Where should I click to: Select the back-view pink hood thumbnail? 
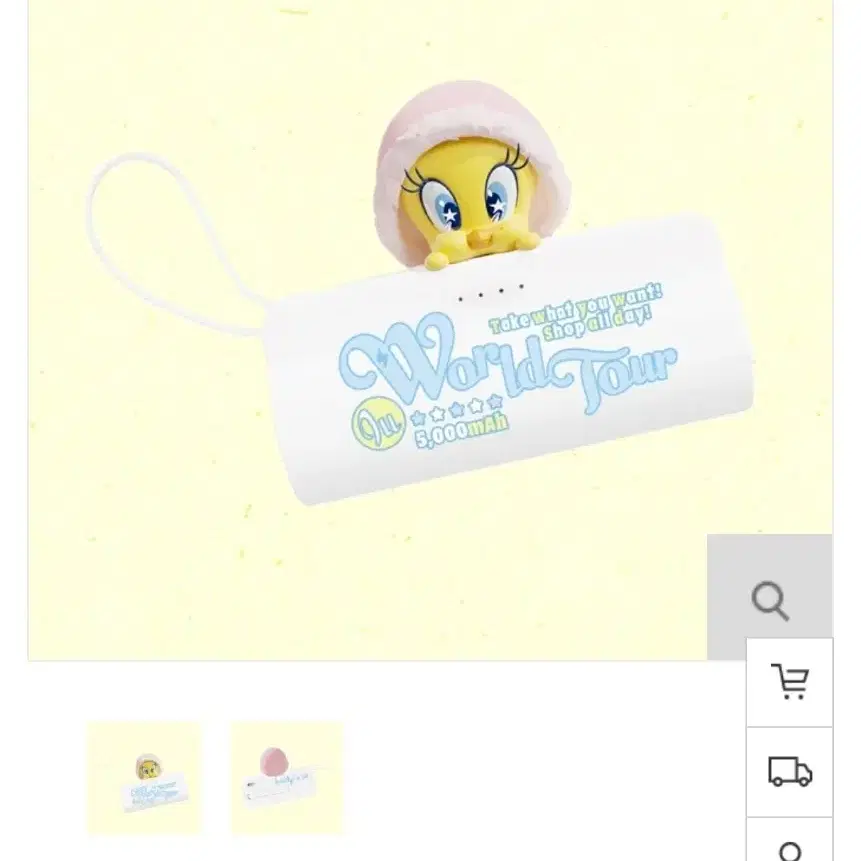(287, 778)
